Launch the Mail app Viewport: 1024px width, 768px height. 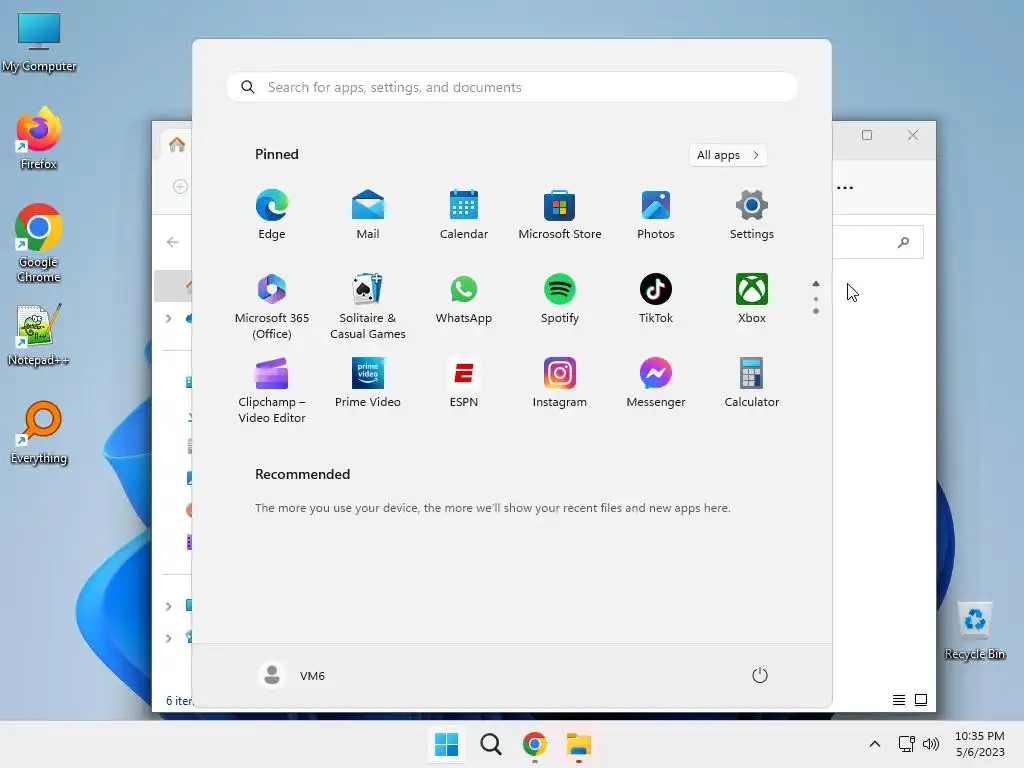pyautogui.click(x=368, y=215)
